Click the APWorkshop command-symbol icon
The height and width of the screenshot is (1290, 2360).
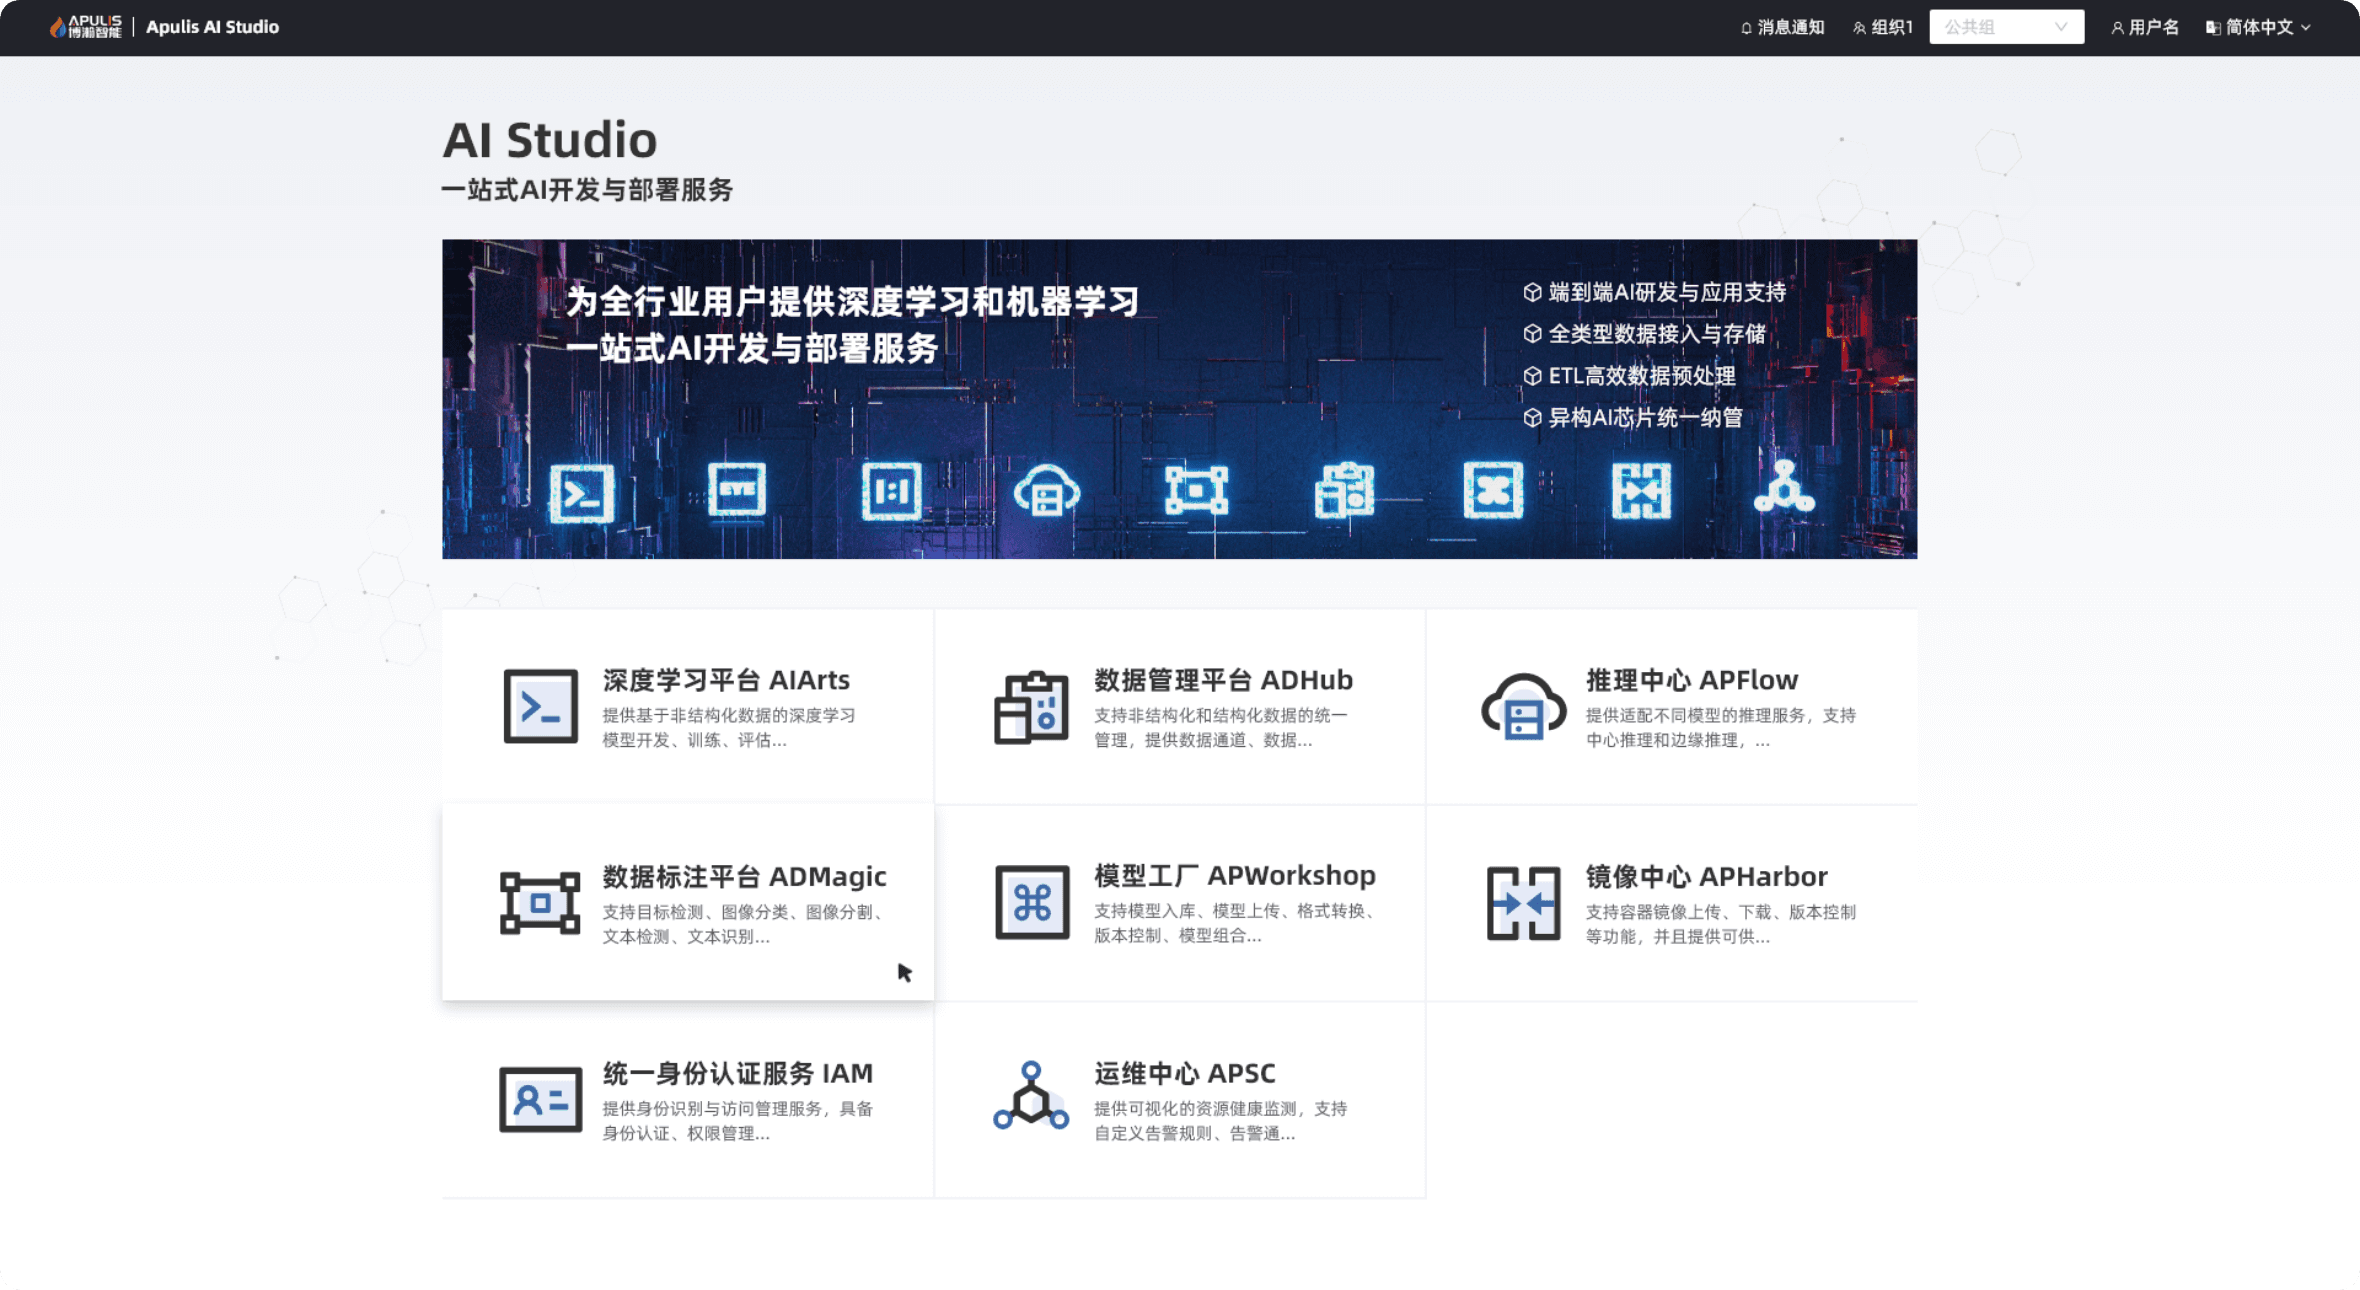[x=1032, y=902]
